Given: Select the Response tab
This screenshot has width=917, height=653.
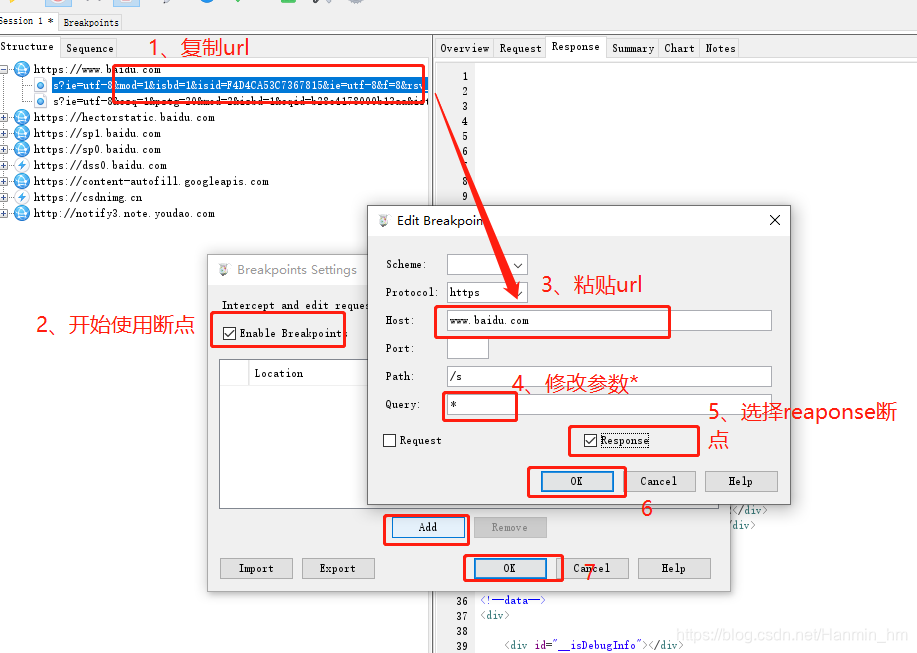Looking at the screenshot, I should click(575, 47).
